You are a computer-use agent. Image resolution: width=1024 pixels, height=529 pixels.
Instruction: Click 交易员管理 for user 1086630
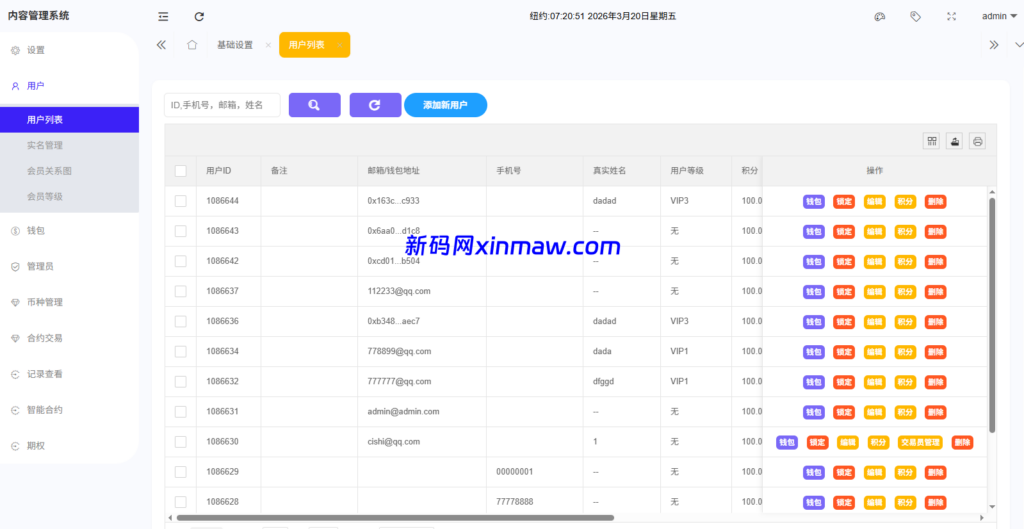coord(920,443)
